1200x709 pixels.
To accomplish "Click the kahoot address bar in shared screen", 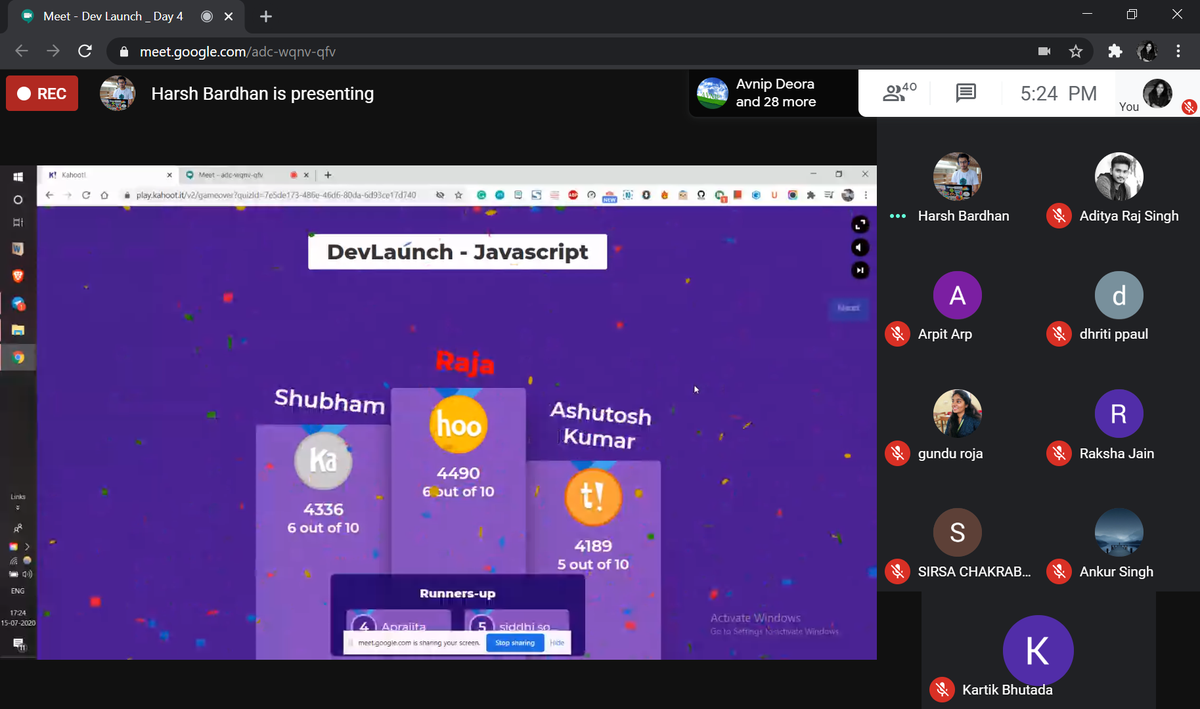I will point(274,195).
